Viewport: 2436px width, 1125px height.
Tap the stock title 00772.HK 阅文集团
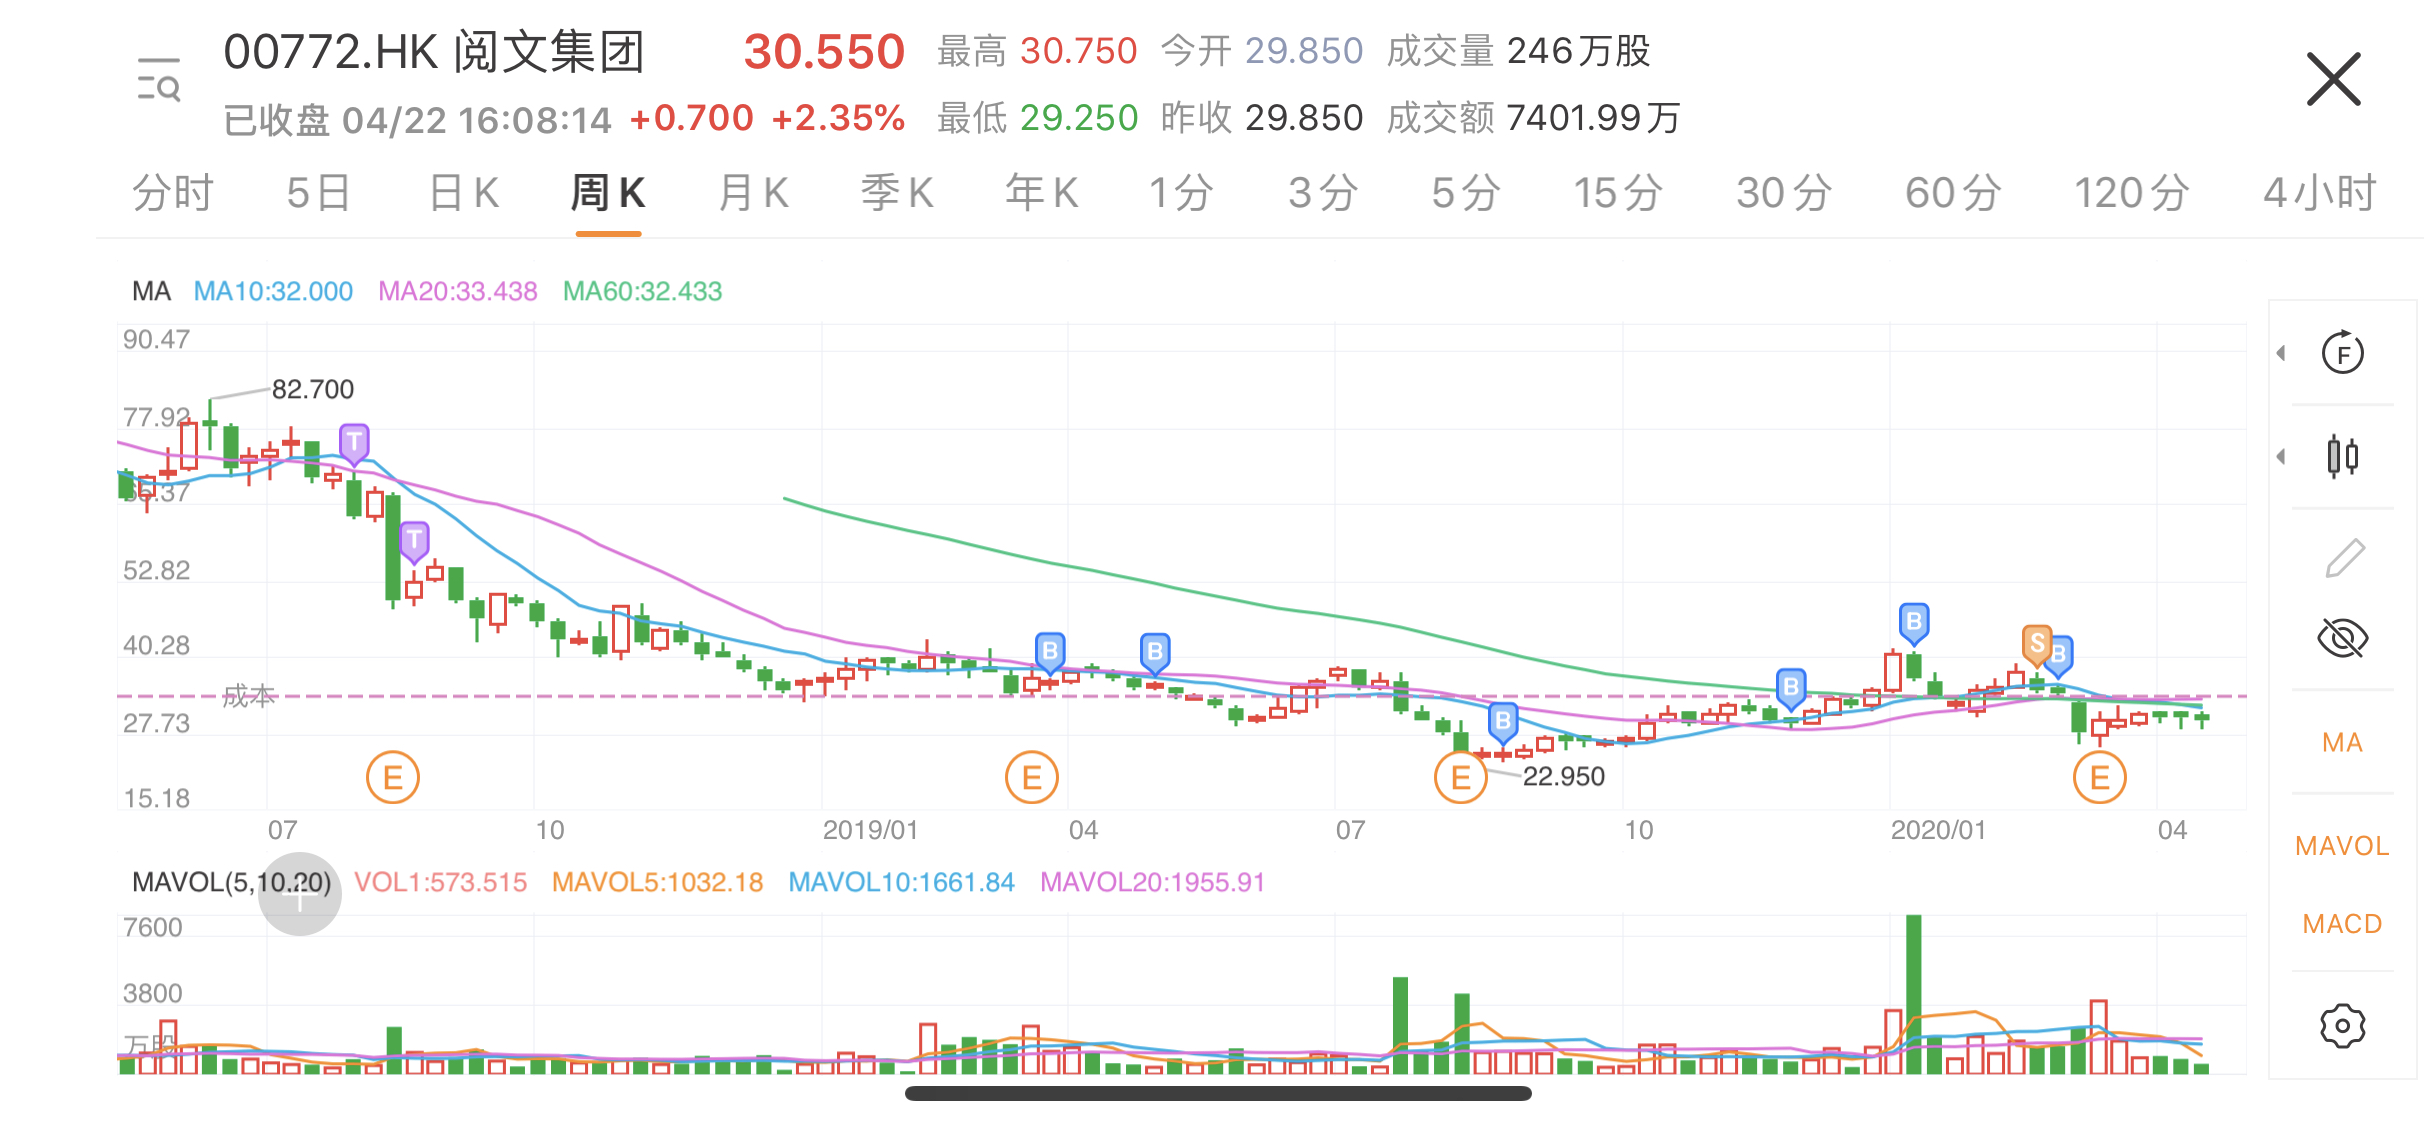coord(434,52)
